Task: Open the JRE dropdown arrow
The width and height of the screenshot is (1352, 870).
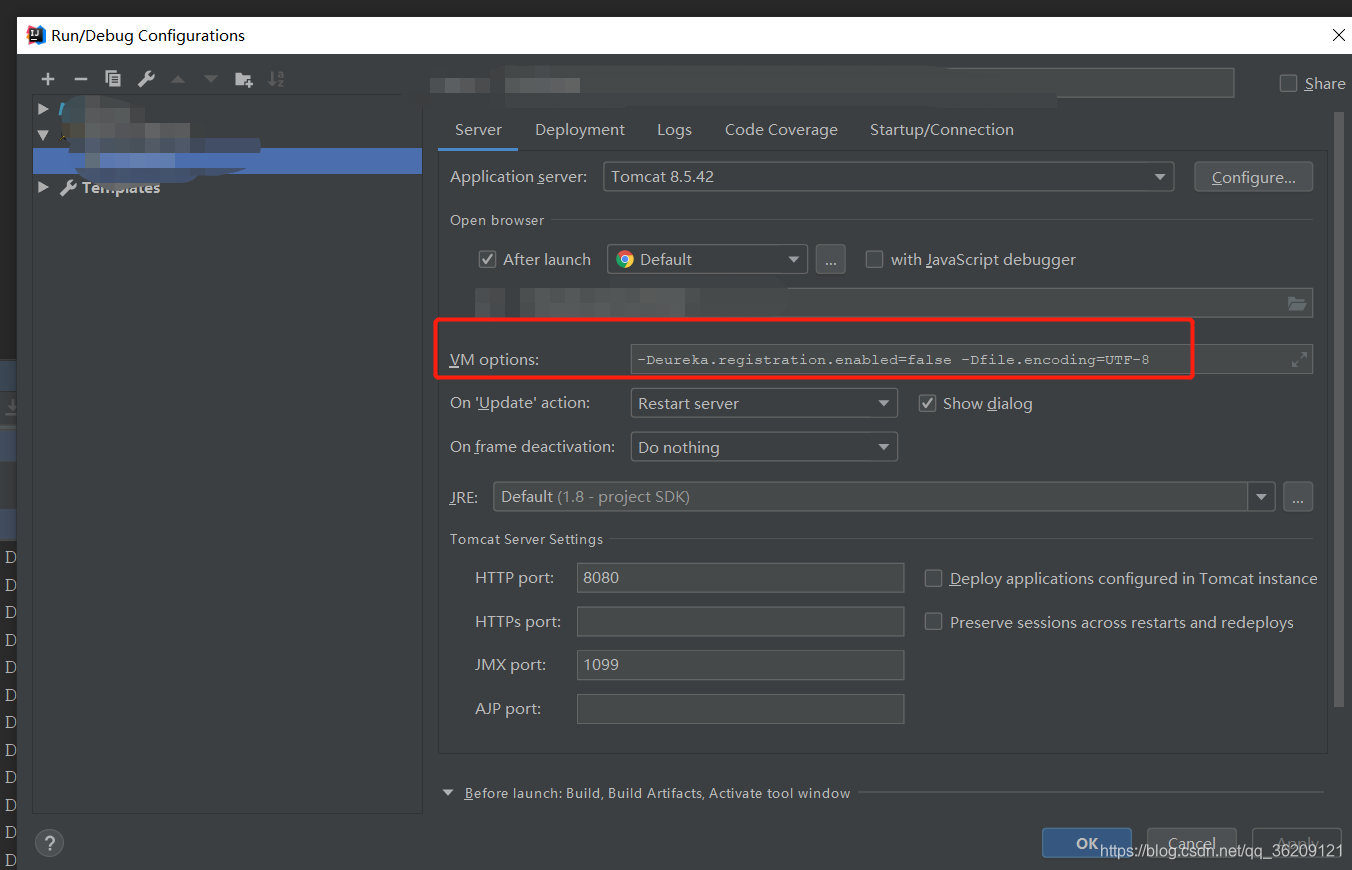Action: [x=1261, y=497]
